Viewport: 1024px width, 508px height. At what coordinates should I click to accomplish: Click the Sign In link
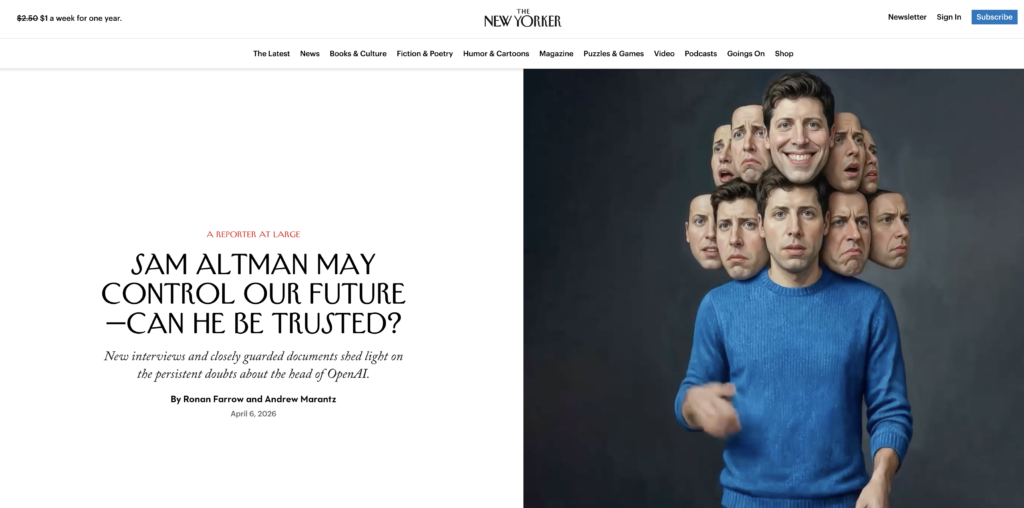(948, 17)
